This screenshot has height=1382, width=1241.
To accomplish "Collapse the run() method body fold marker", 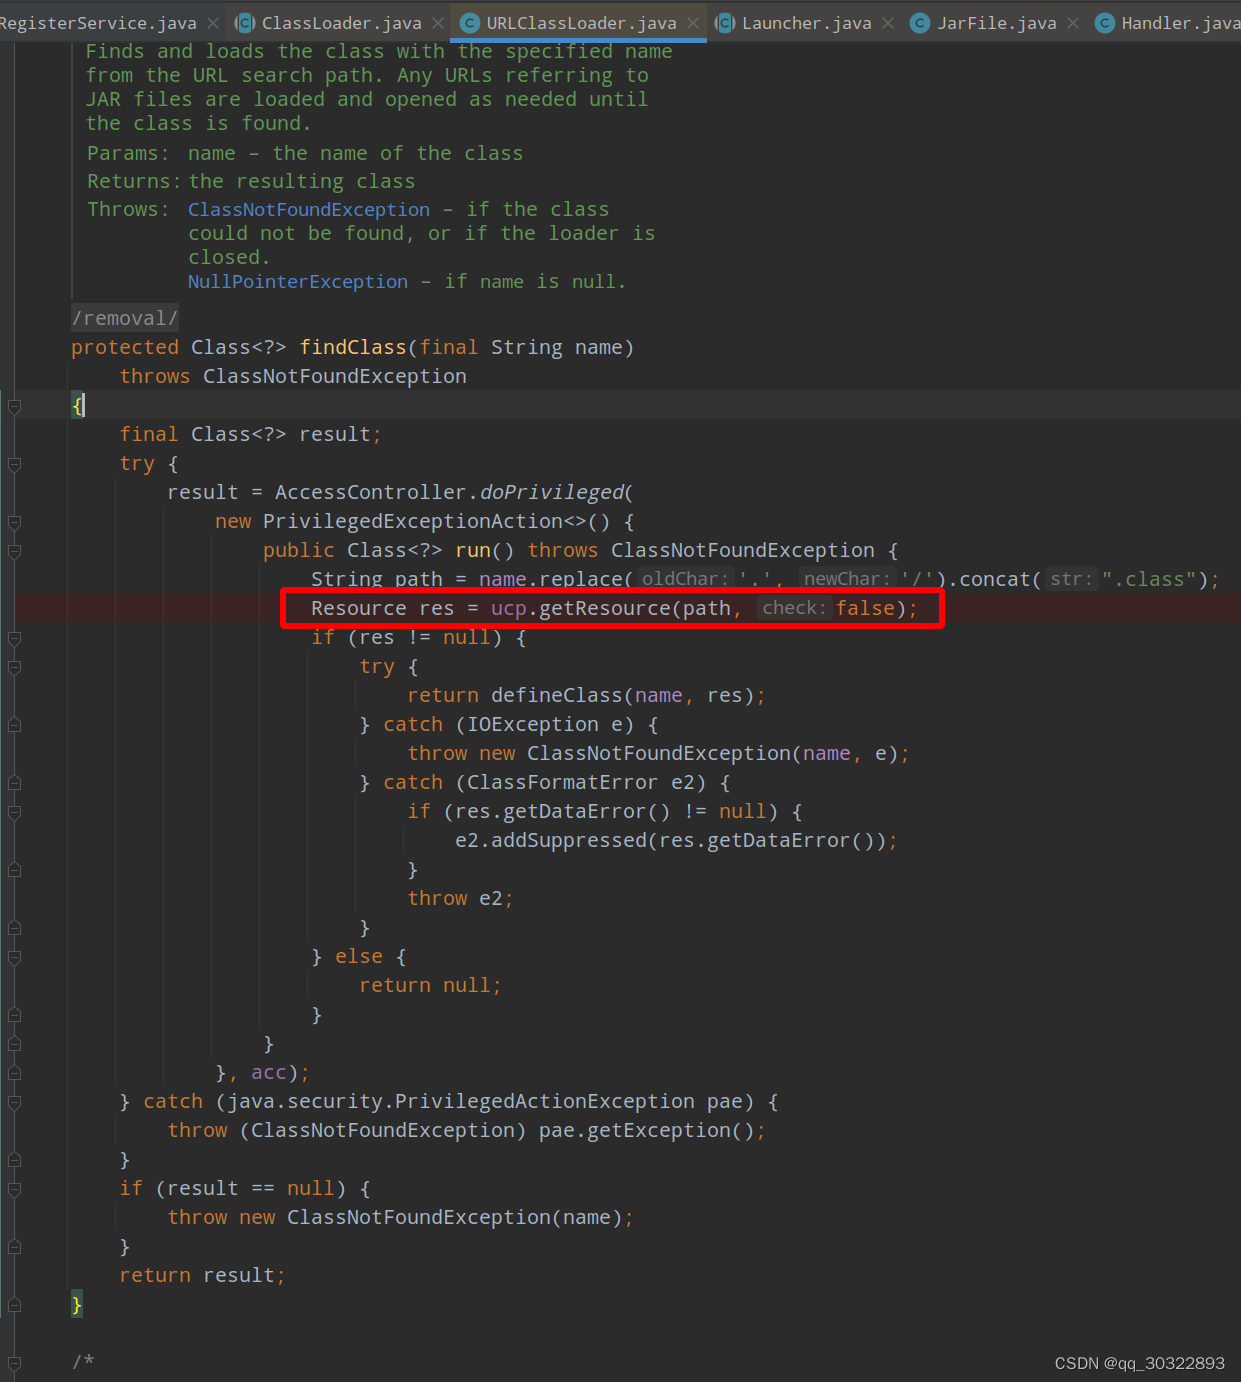I will pyautogui.click(x=14, y=550).
